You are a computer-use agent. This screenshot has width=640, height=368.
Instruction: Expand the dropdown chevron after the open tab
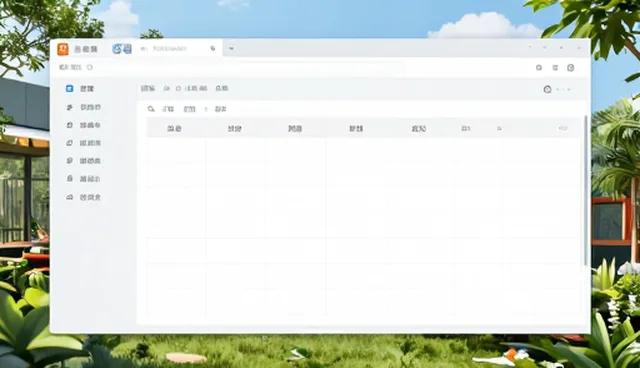pyautogui.click(x=231, y=49)
